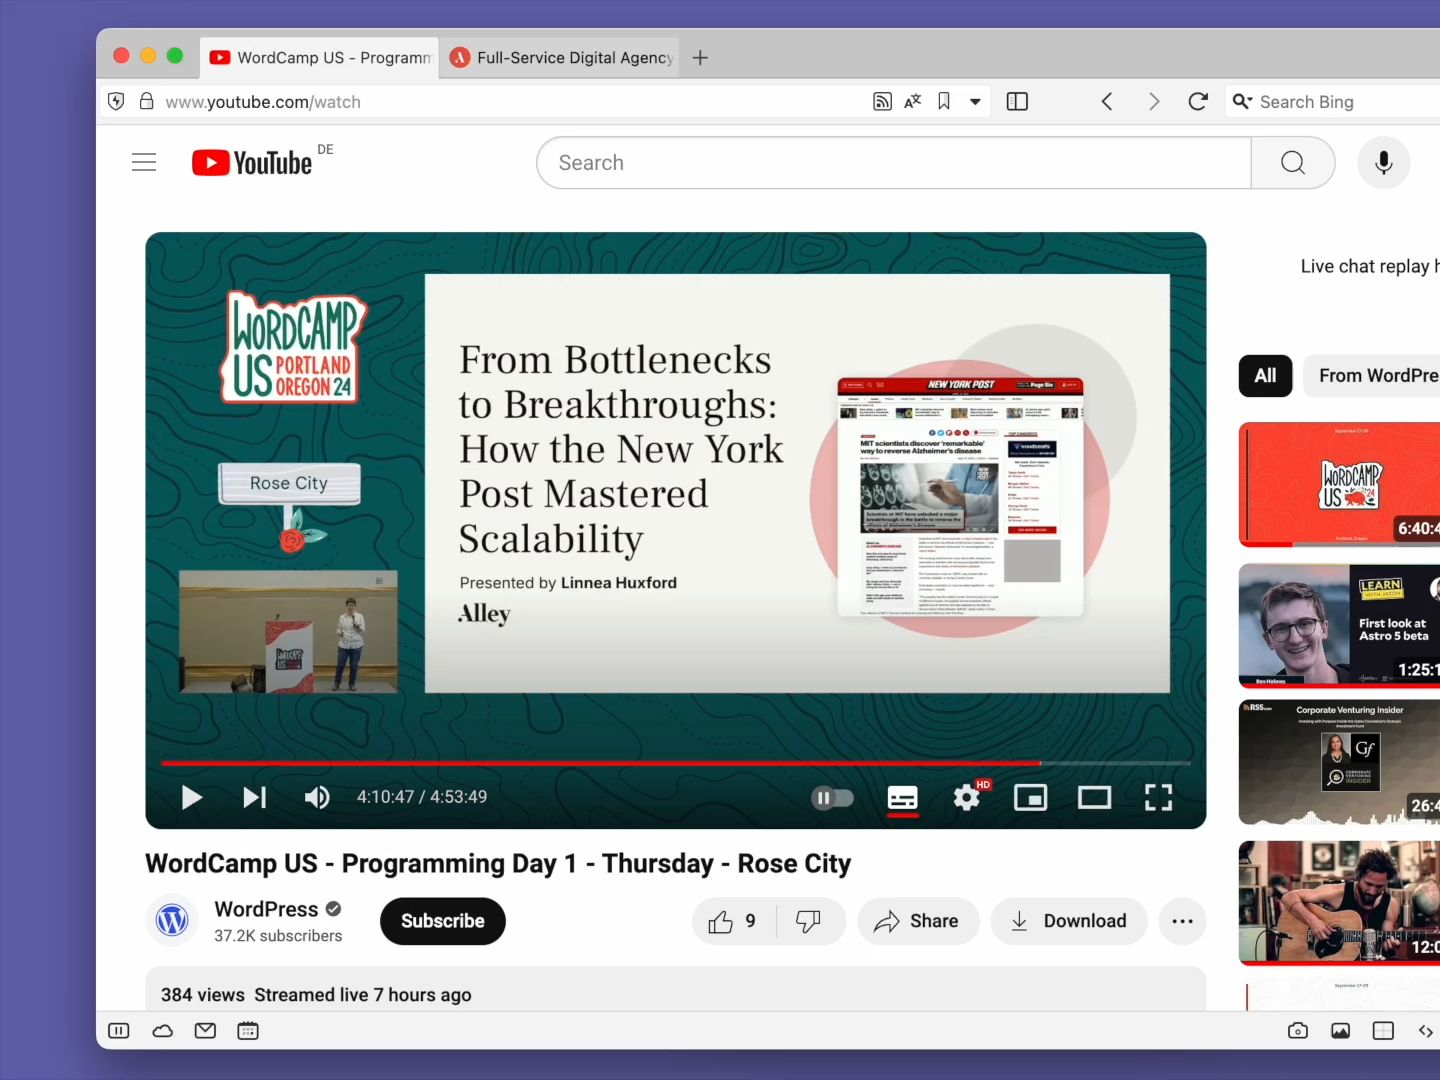Viewport: 1440px width, 1080px height.
Task: Enable miniplayer mode
Action: click(1031, 797)
